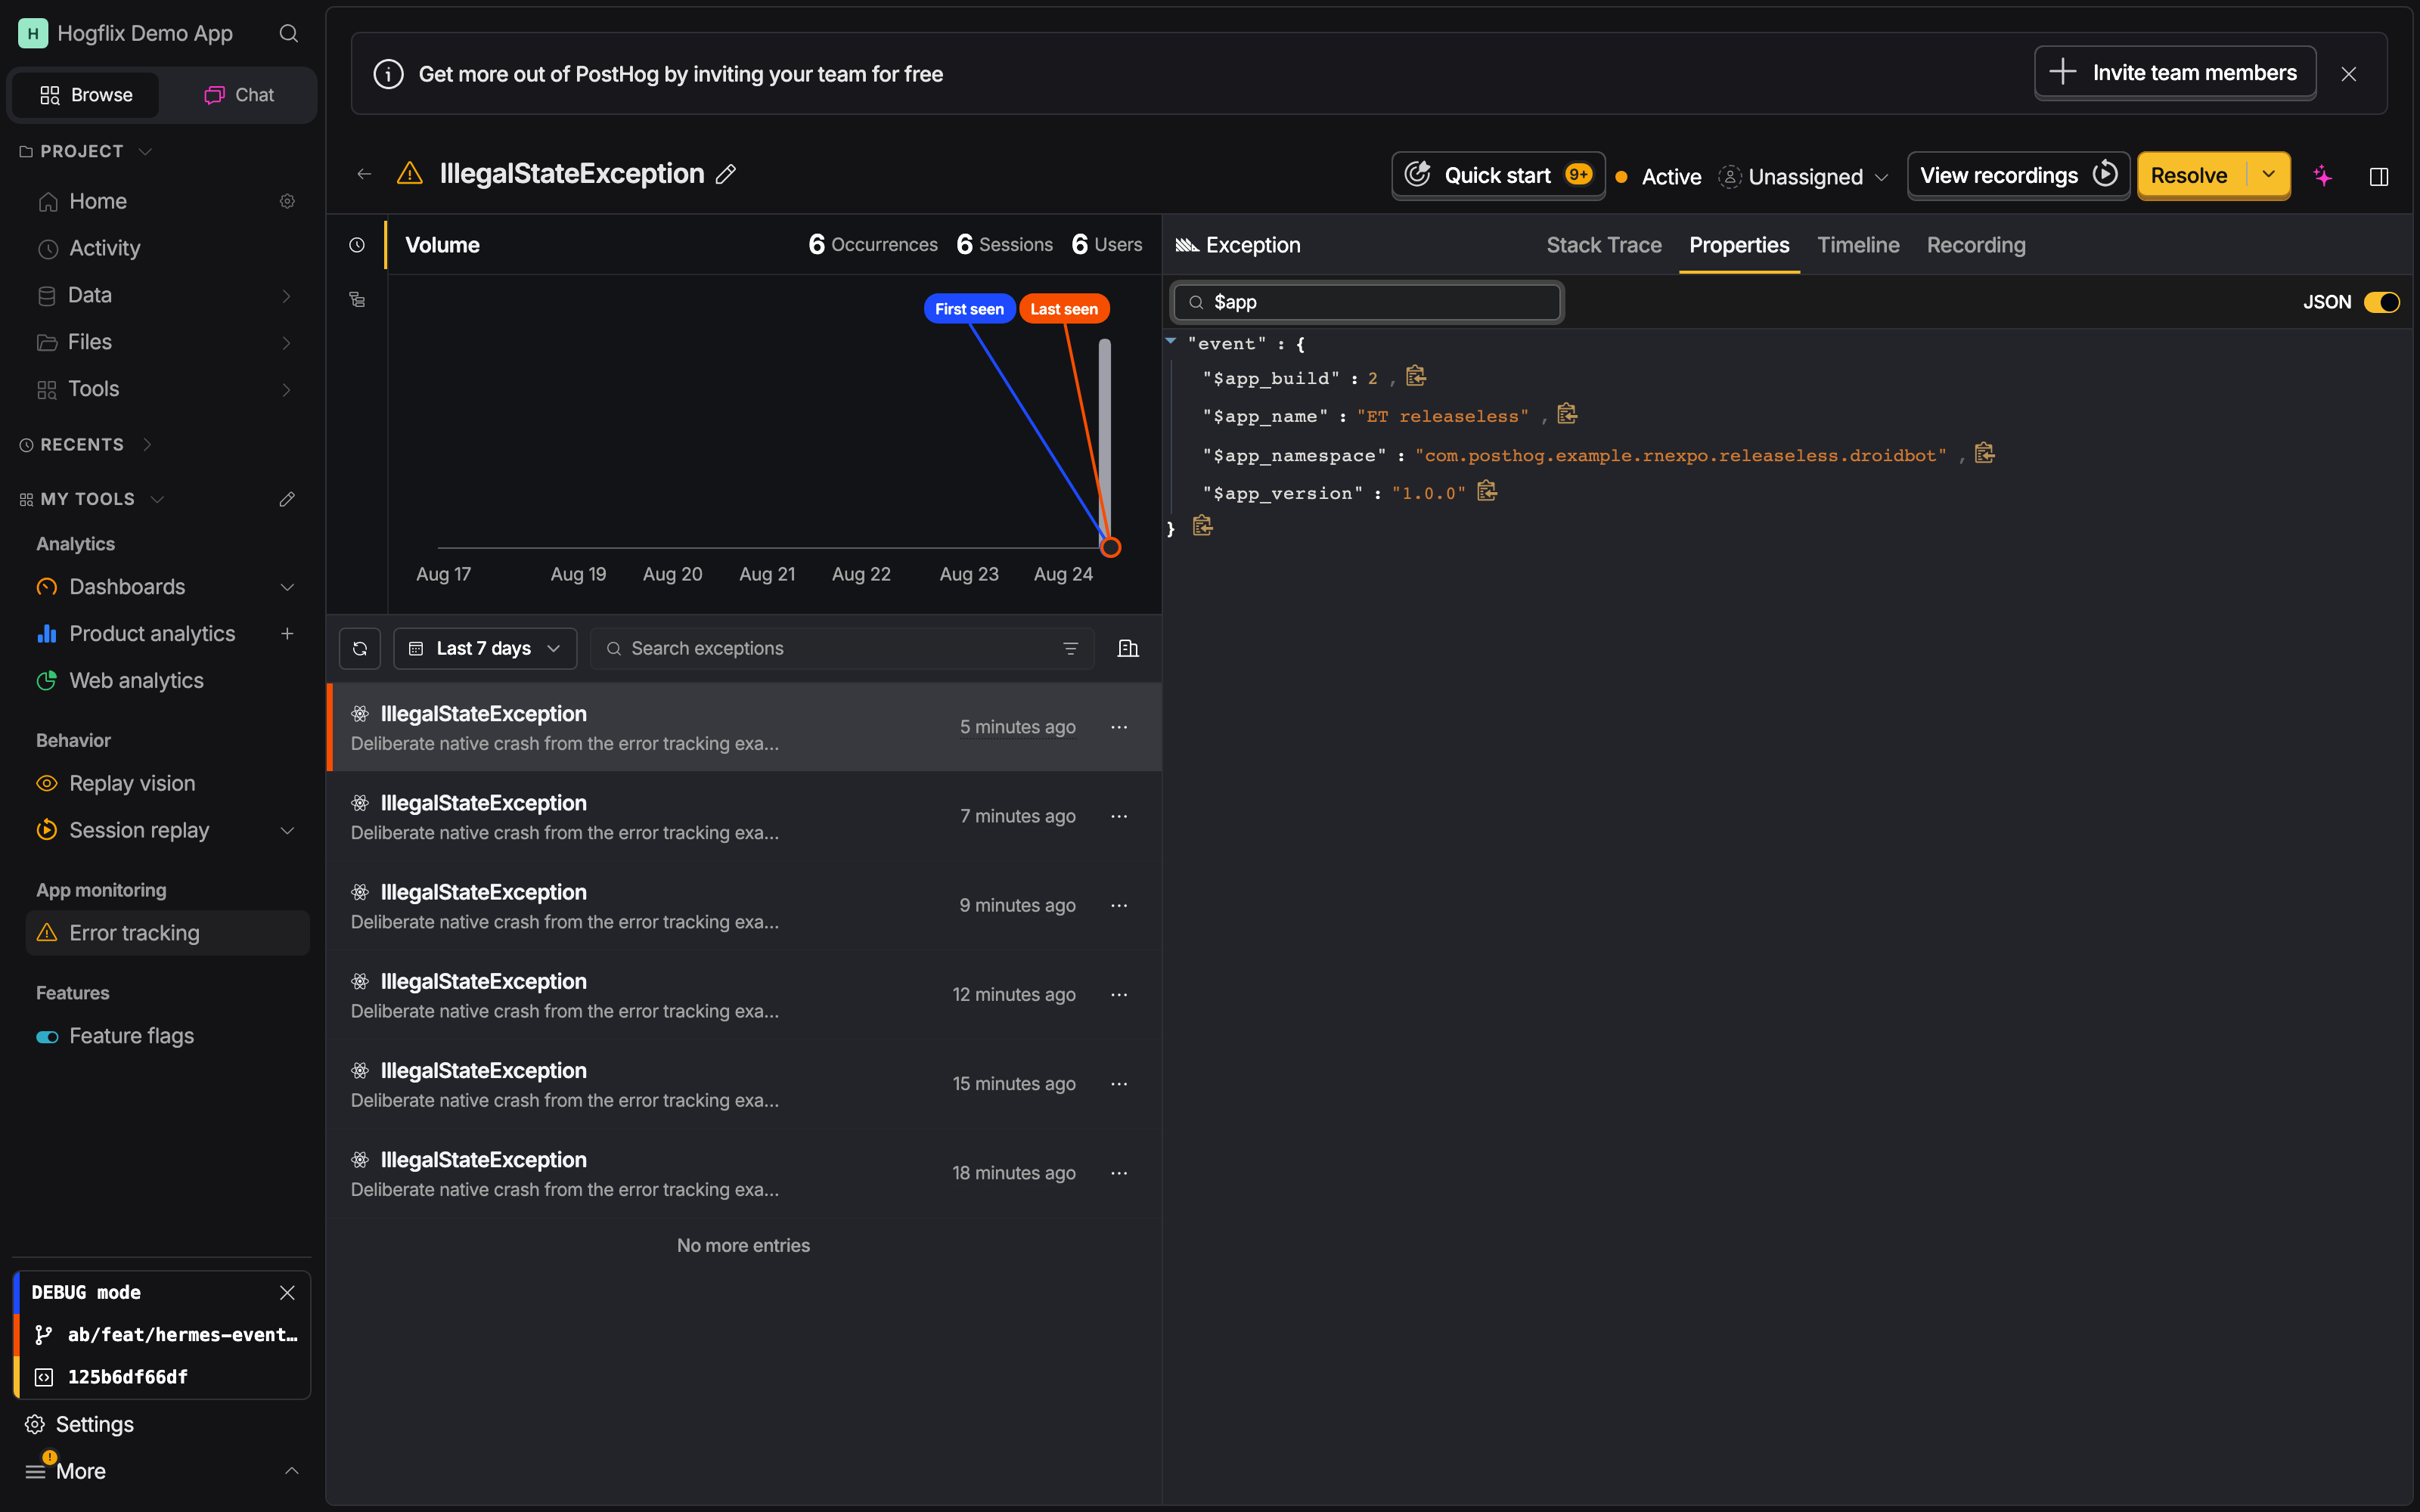The width and height of the screenshot is (2420, 1512).
Task: Open filter options in Search exceptions
Action: coord(1070,648)
